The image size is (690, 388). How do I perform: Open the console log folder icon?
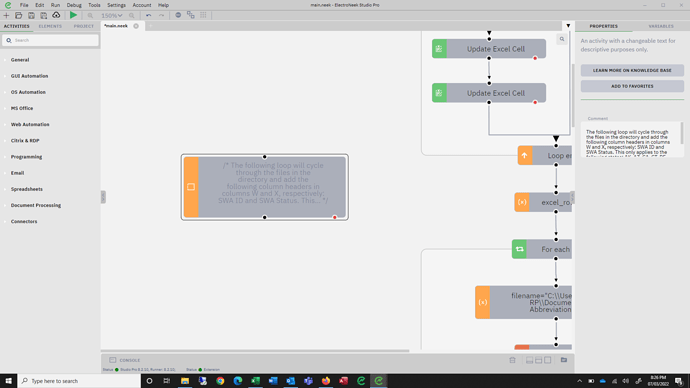564,360
